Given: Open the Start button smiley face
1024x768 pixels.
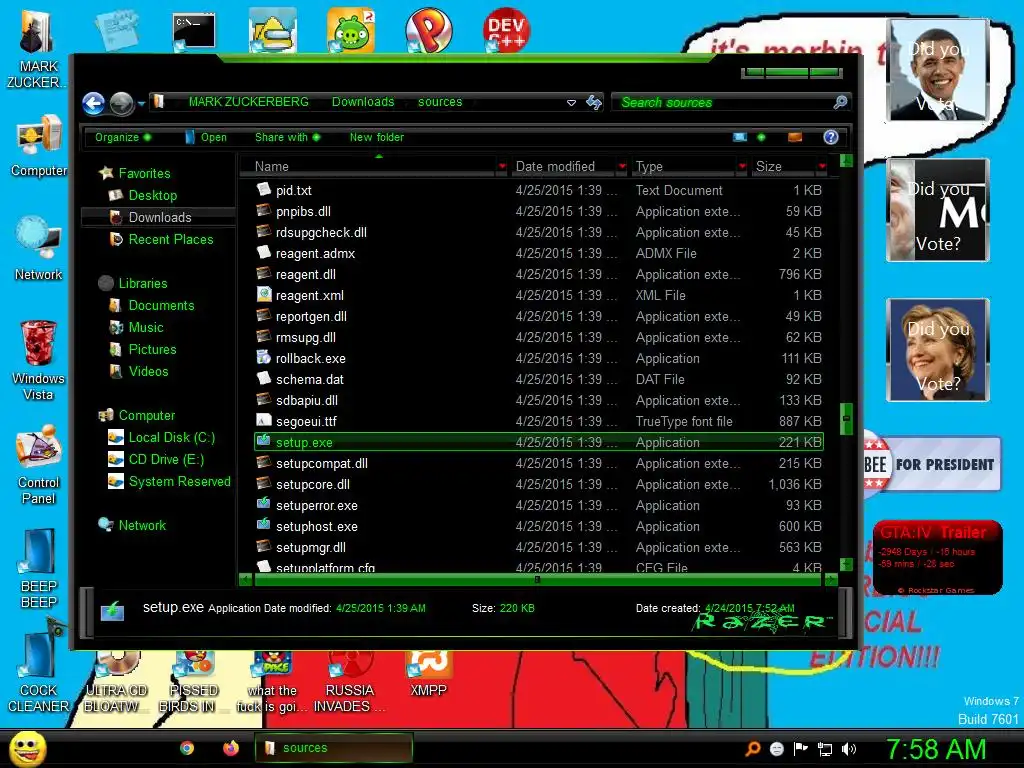Looking at the screenshot, I should [x=27, y=749].
